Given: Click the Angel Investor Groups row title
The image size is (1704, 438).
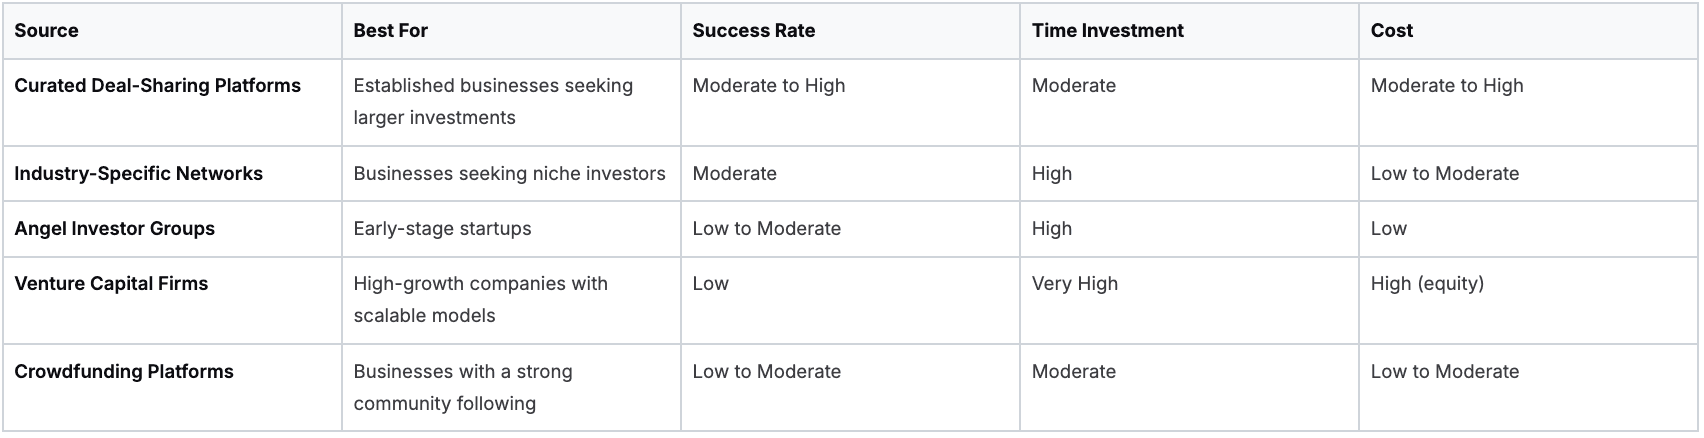Looking at the screenshot, I should tap(114, 229).
